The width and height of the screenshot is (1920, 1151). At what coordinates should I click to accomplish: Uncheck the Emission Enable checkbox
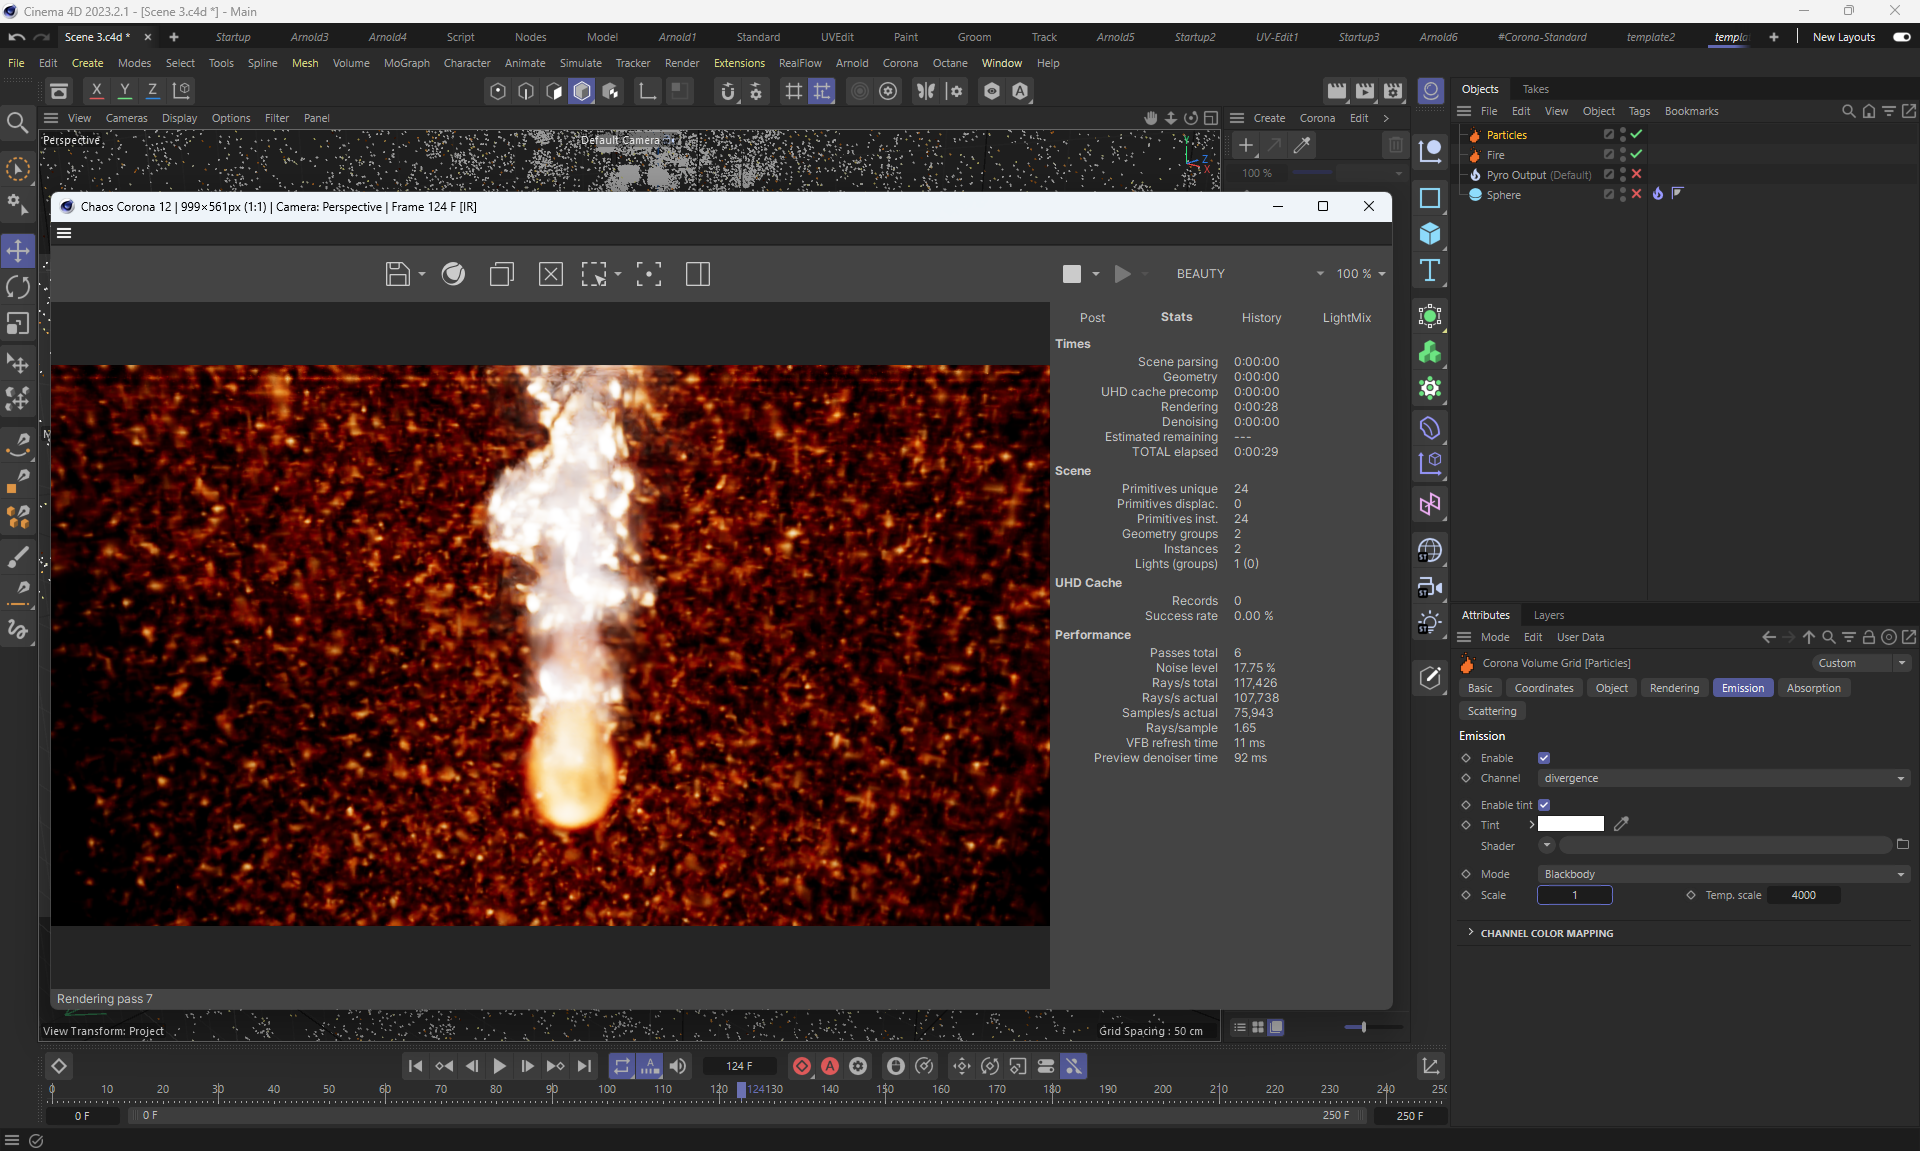[1544, 758]
